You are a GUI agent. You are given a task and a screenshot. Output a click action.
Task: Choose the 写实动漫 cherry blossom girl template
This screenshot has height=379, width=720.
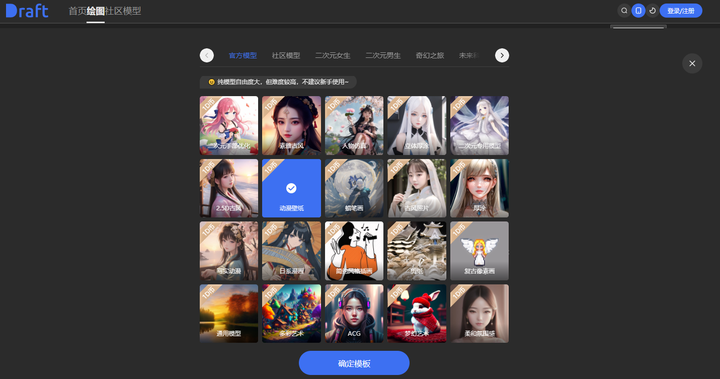click(x=229, y=251)
